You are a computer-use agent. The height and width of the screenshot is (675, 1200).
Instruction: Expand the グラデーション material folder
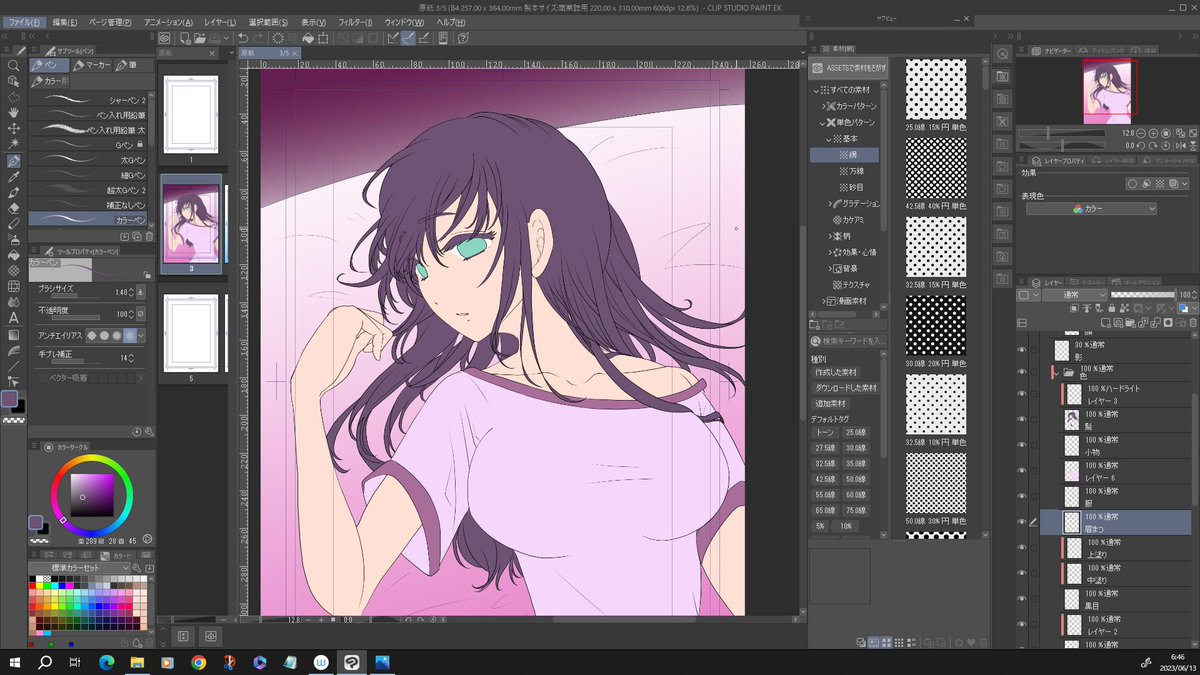pos(832,204)
